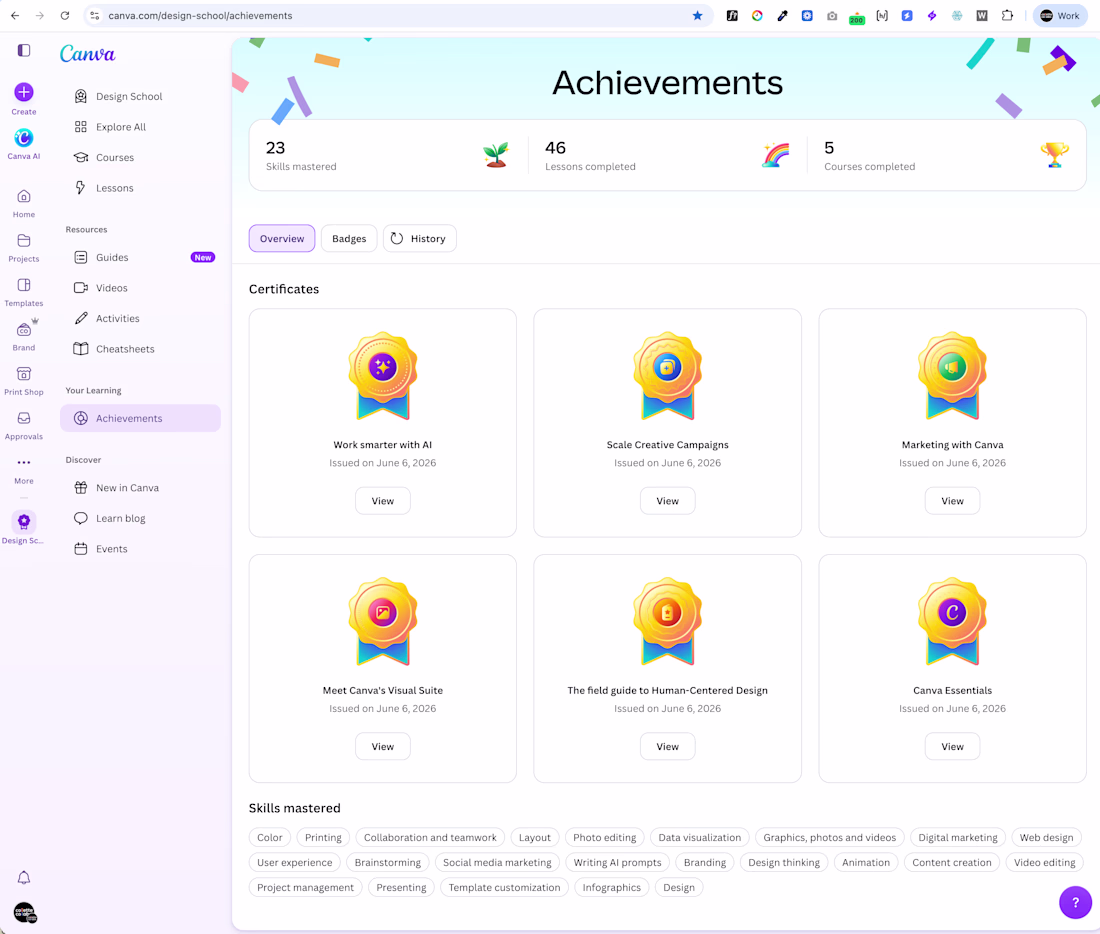Click the Writing AI prompts chip

[x=617, y=862]
